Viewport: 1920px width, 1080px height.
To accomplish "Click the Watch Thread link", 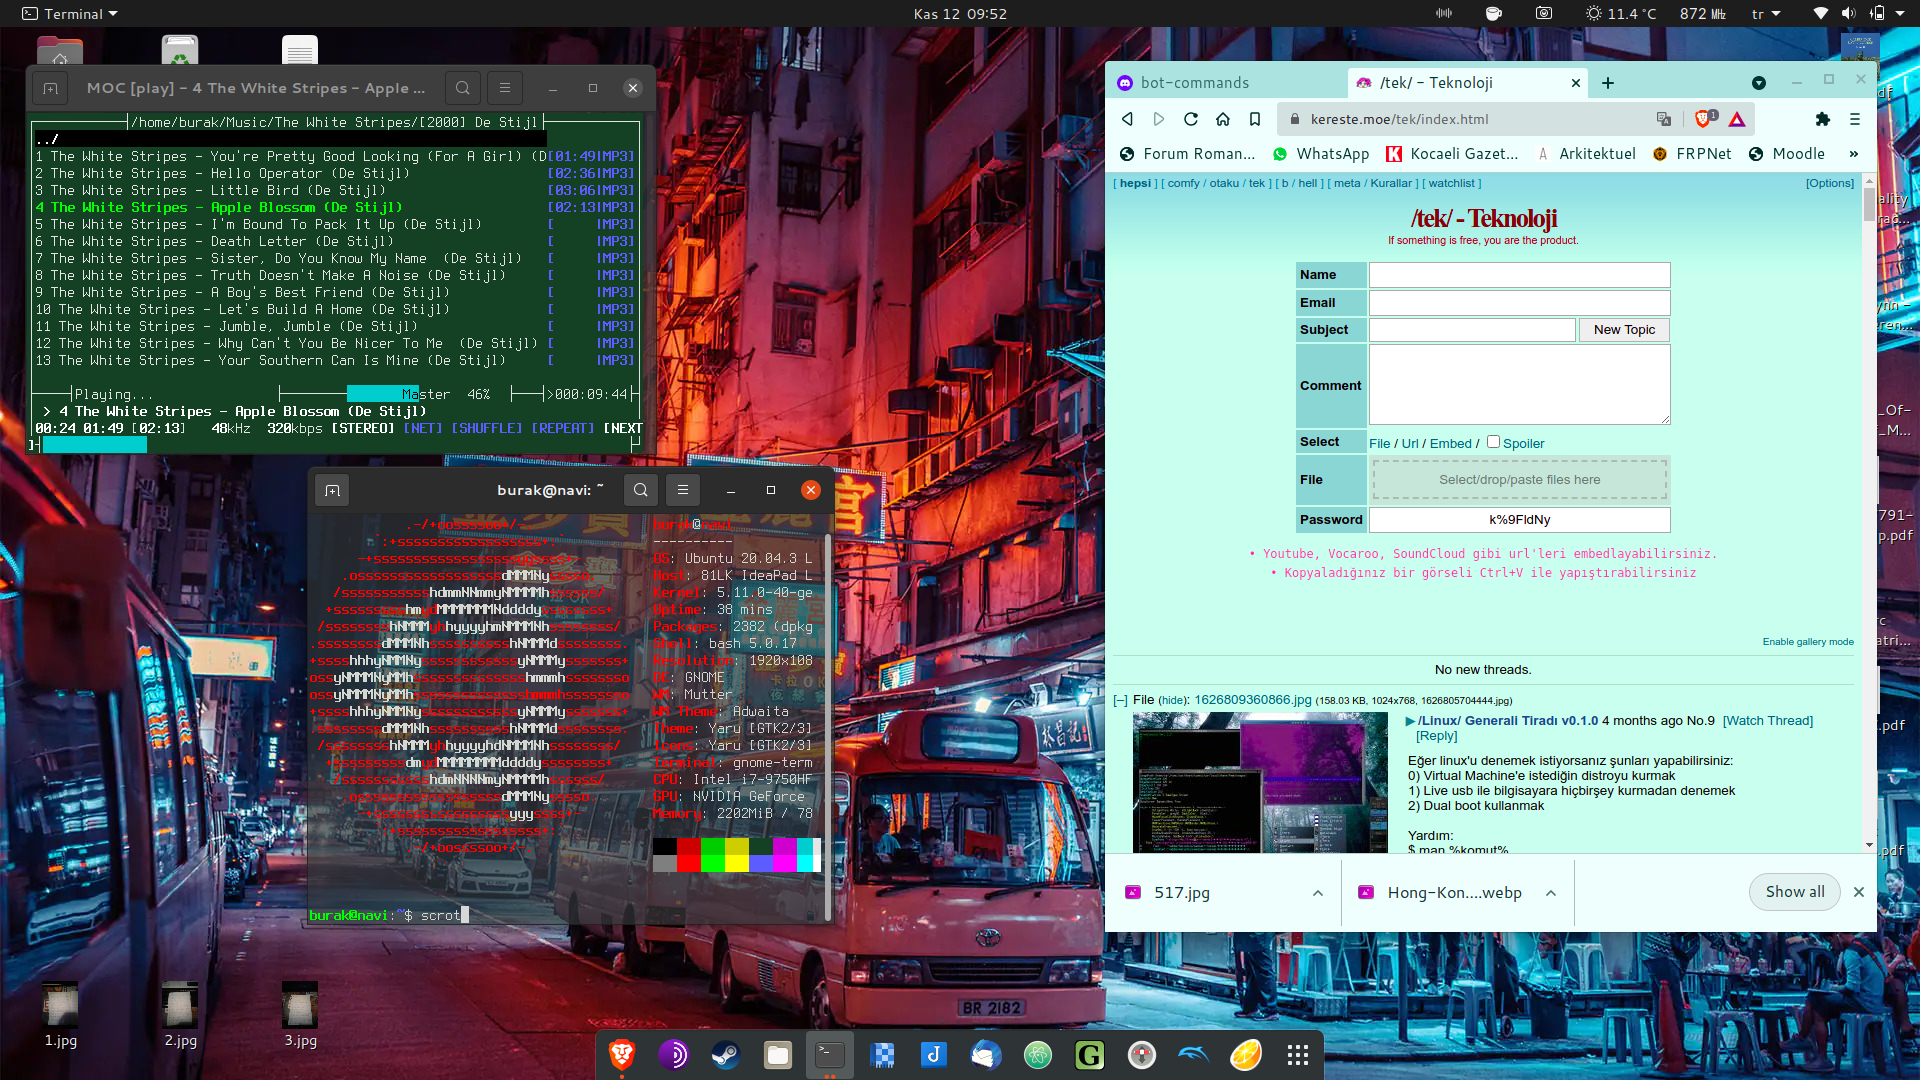I will (1767, 721).
